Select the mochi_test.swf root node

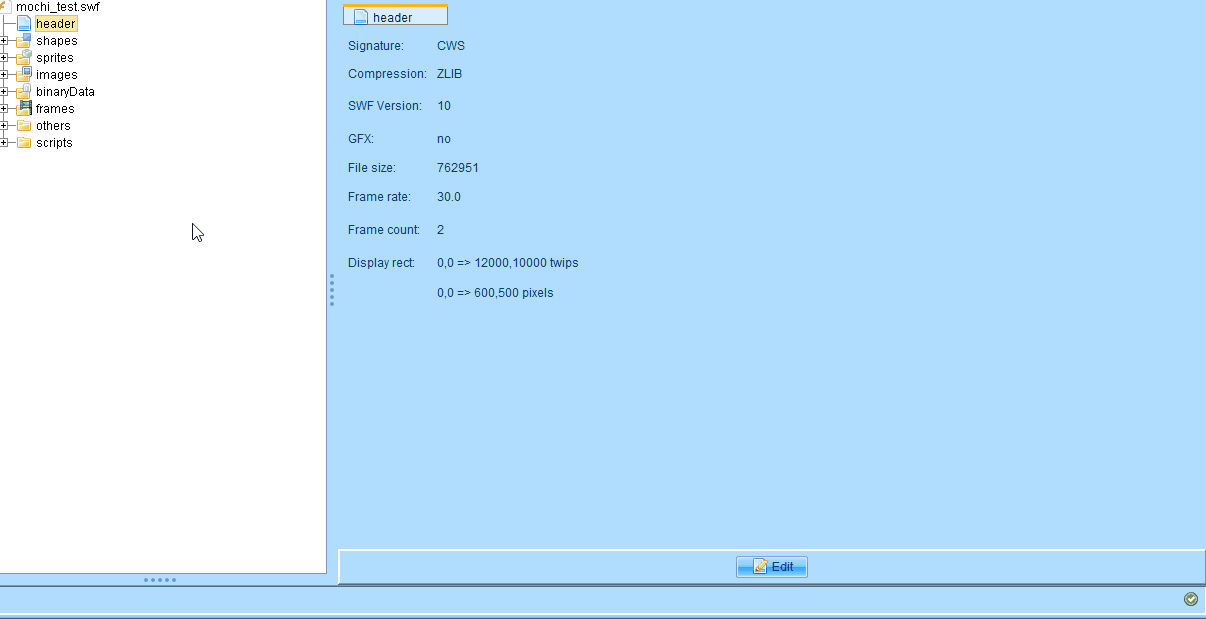click(x=57, y=7)
